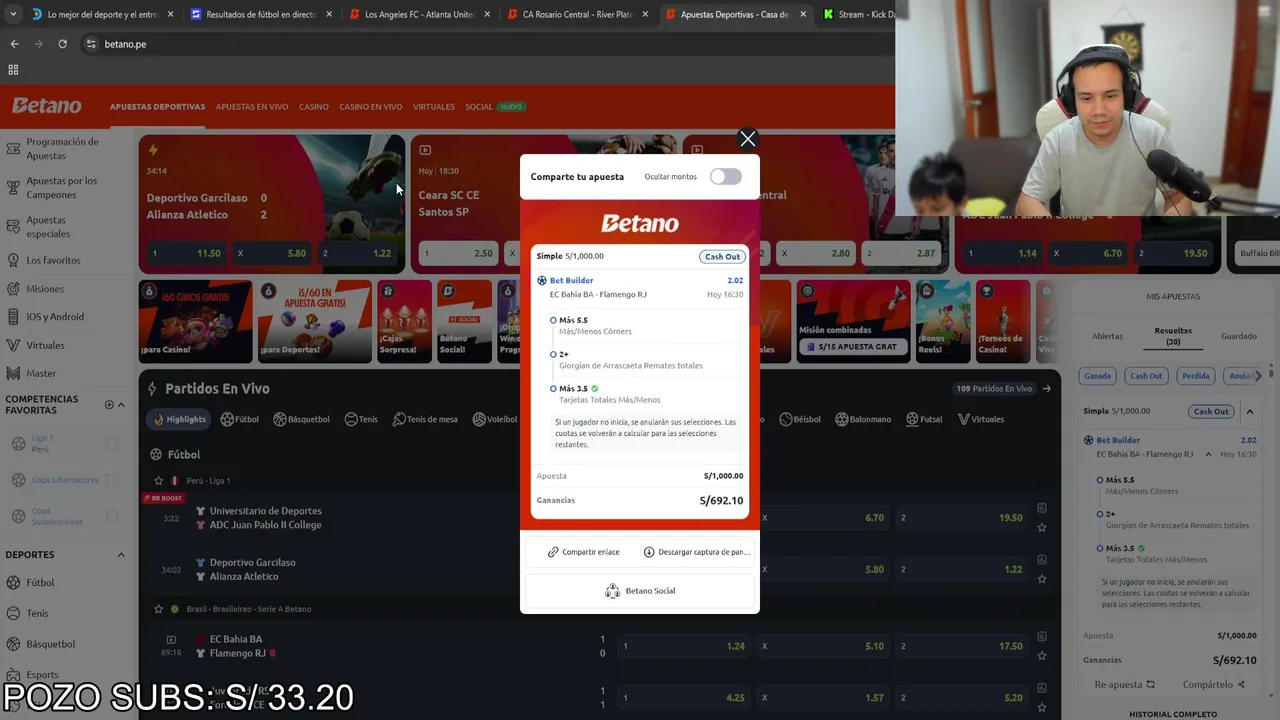Image resolution: width=1280 pixels, height=720 pixels.
Task: Collapse the Deportes section
Action: tap(121, 555)
